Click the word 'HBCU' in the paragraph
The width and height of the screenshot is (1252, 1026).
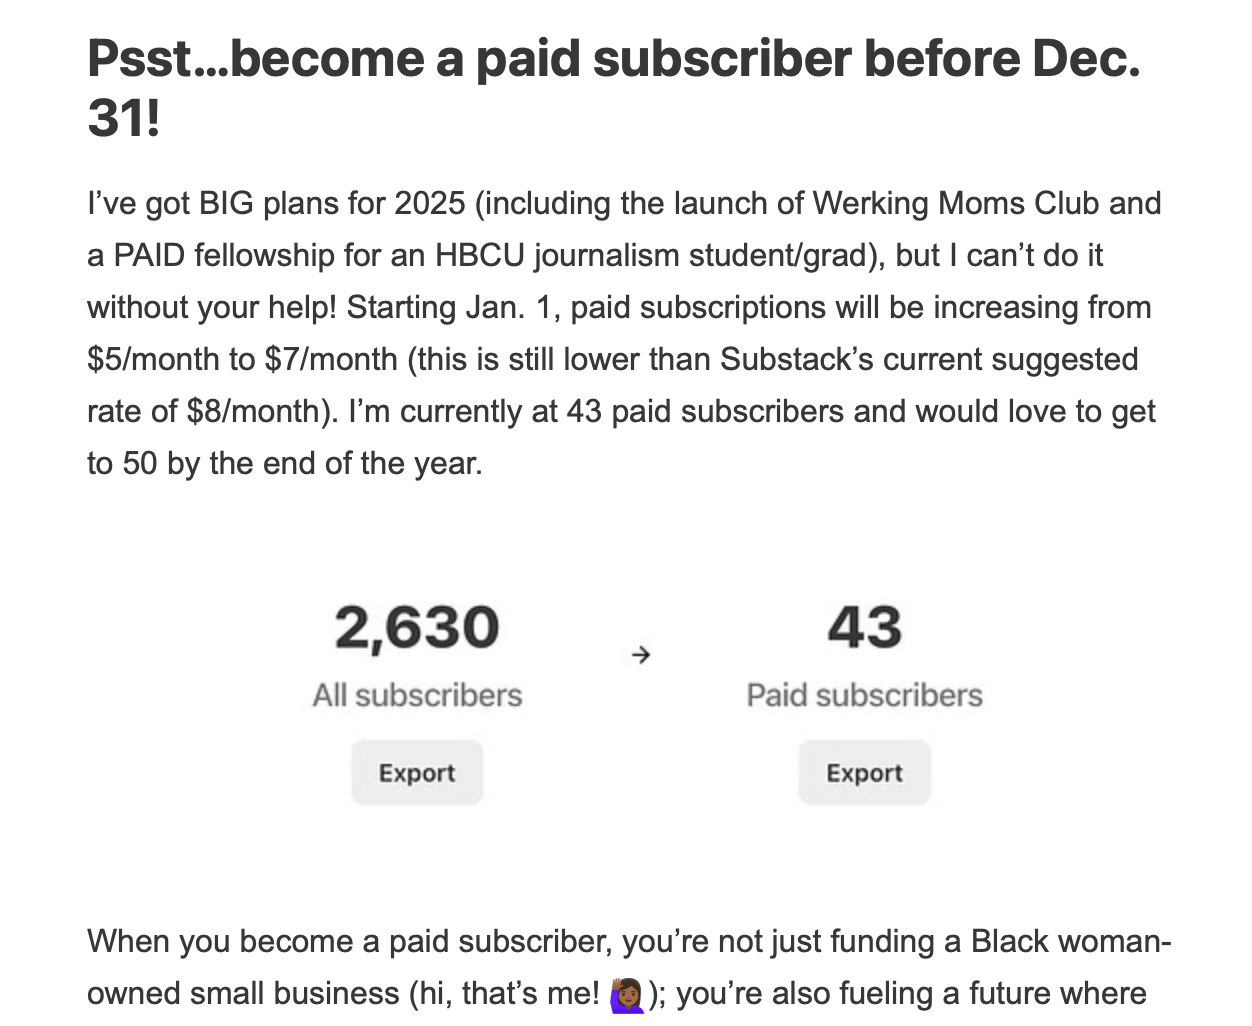click(x=479, y=255)
